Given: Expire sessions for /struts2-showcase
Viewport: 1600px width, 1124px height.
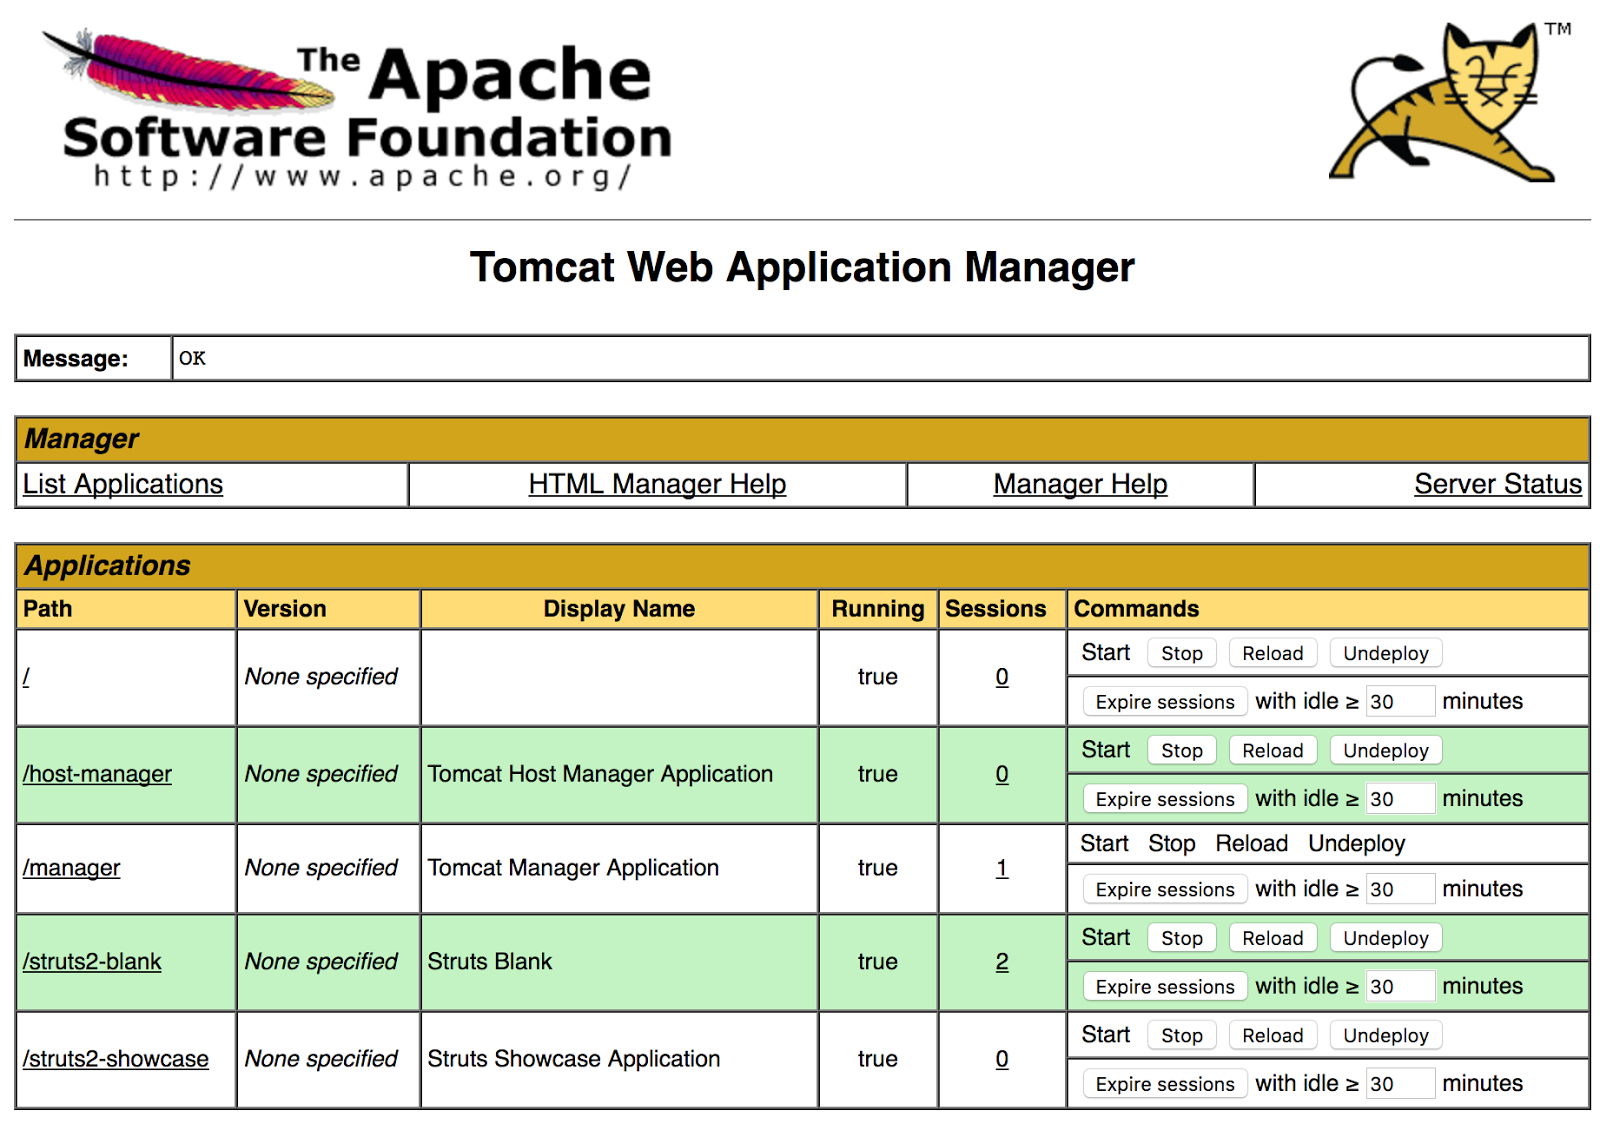Looking at the screenshot, I should point(1165,1084).
